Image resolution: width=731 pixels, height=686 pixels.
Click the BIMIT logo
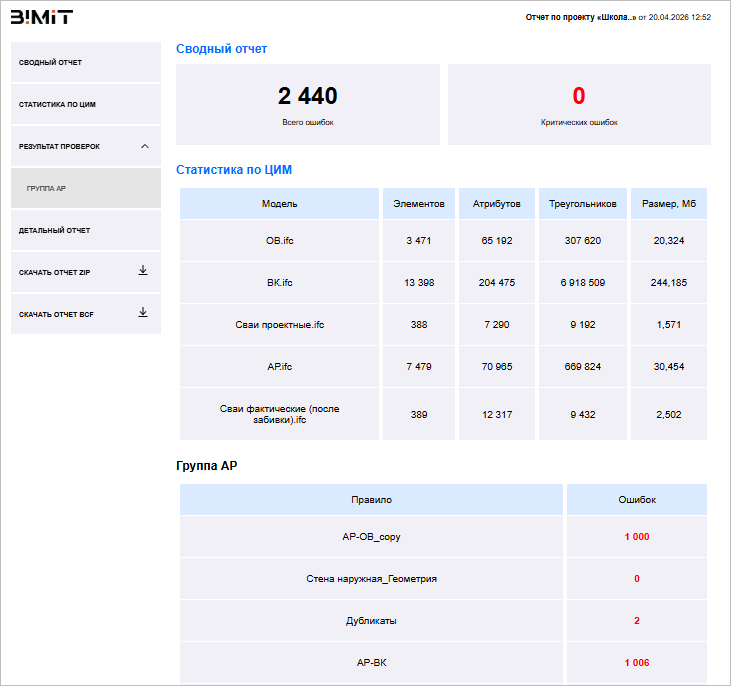pos(41,17)
